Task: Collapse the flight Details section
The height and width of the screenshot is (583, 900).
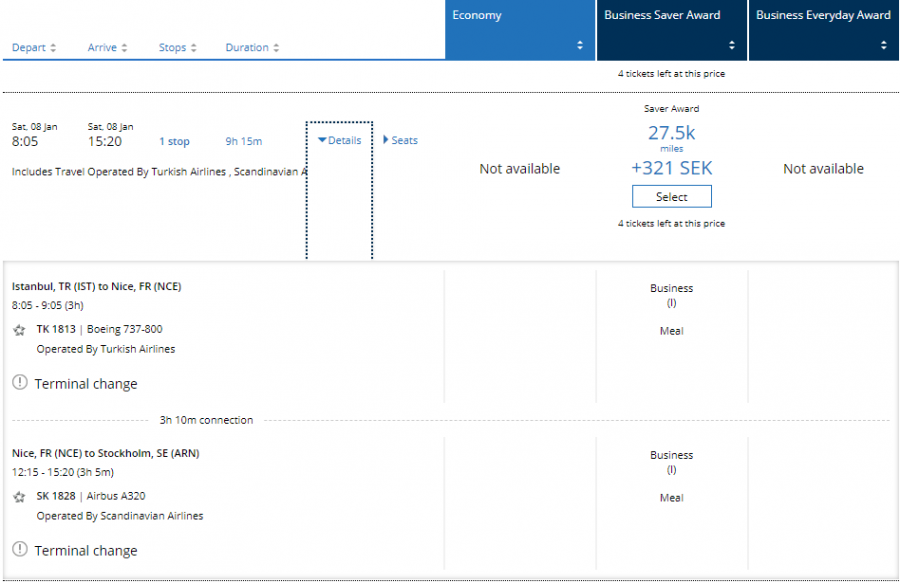Action: [x=339, y=141]
